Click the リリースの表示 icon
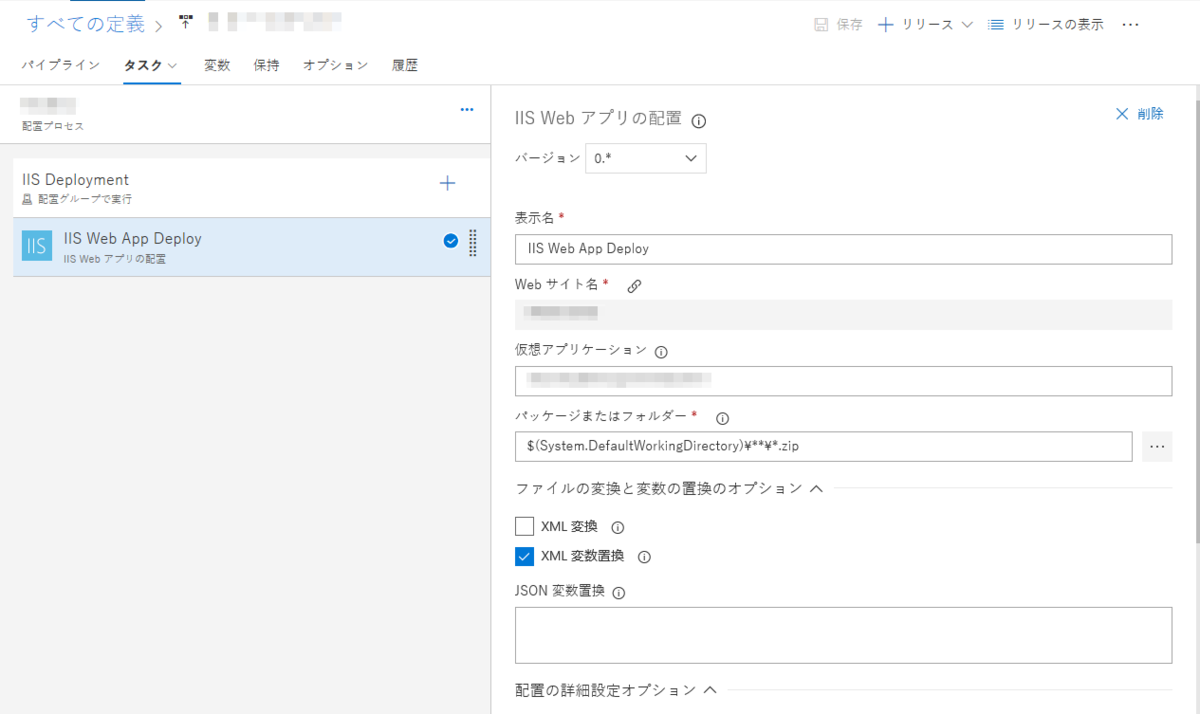1200x714 pixels. click(x=995, y=24)
